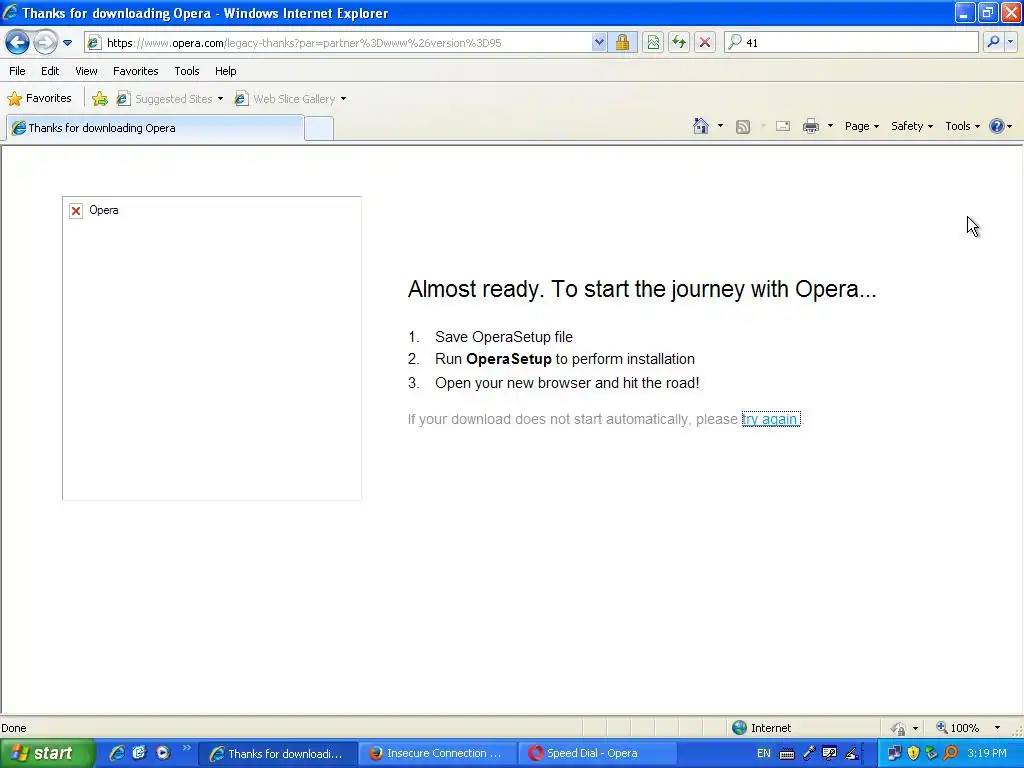Viewport: 1024px width, 768px height.
Task: Click the Done status bar text
Action: click(14, 728)
